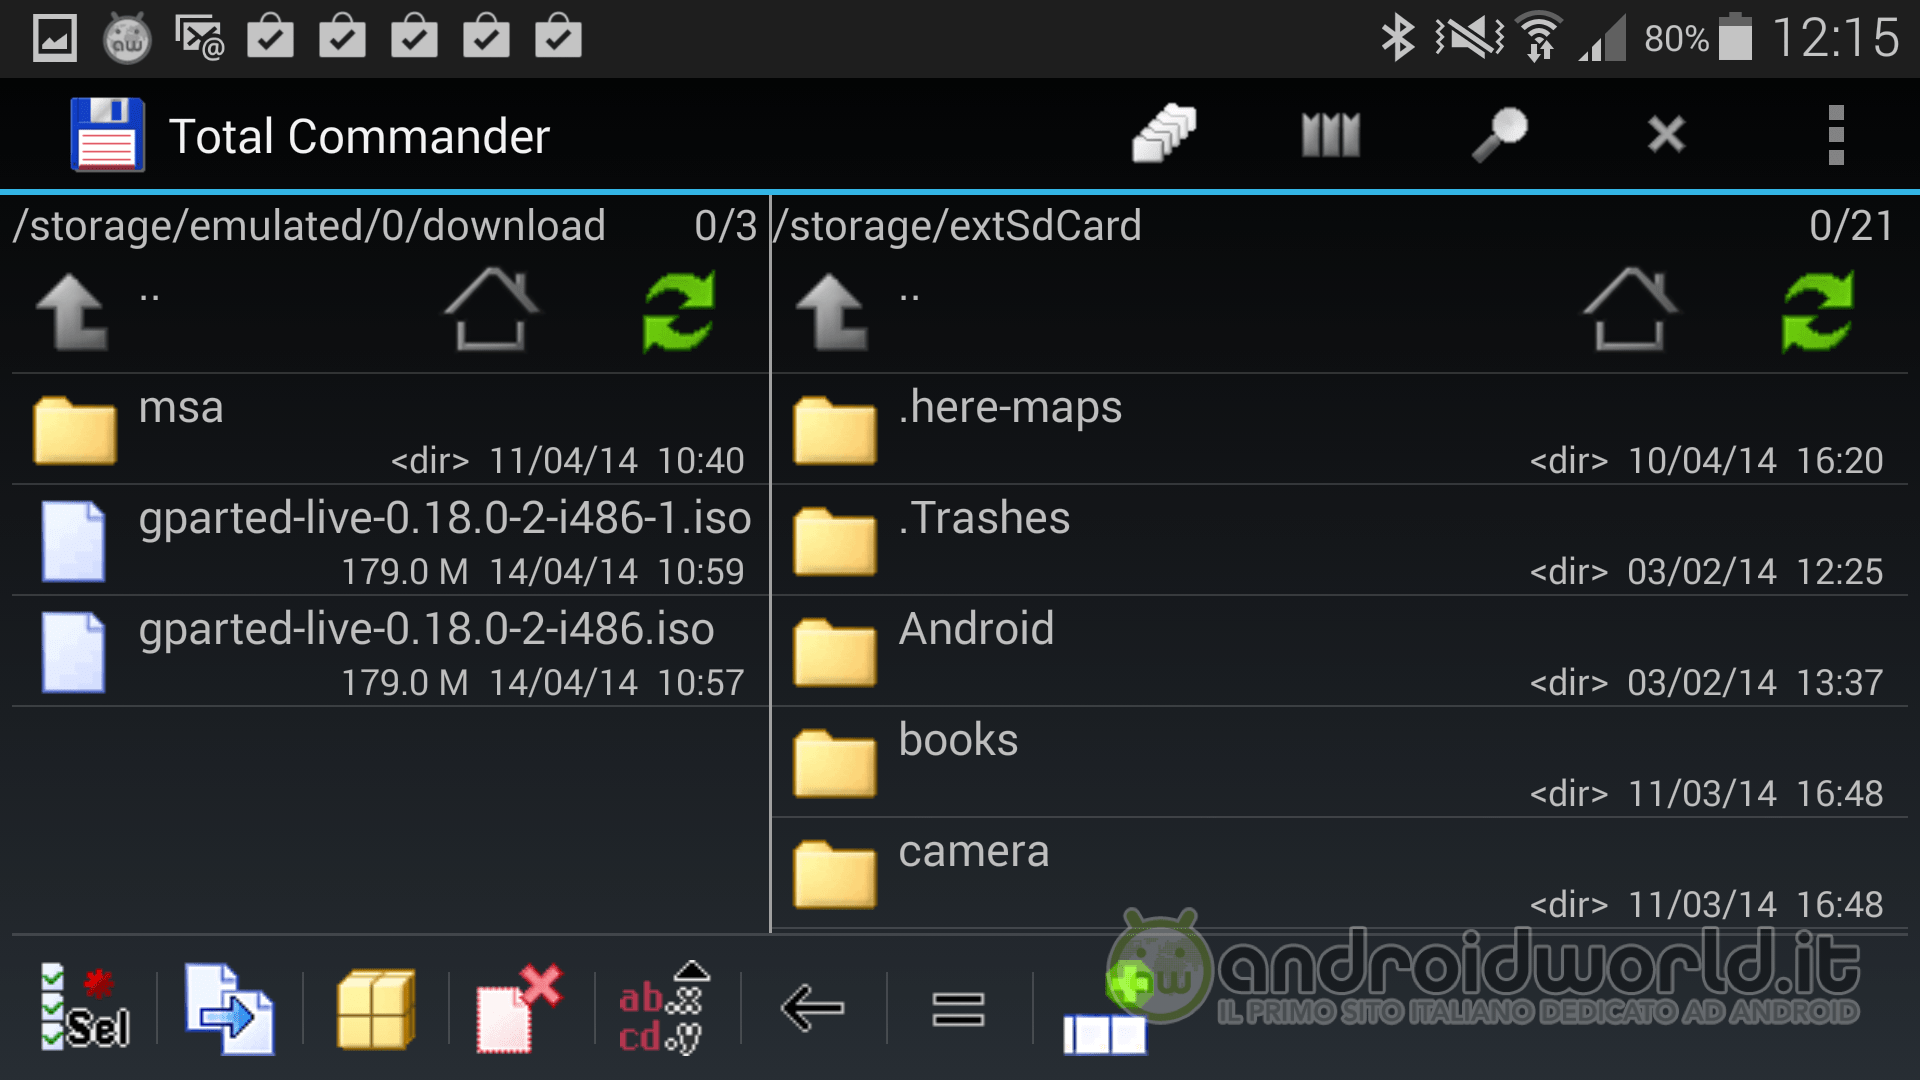Open the msa folder

(x=180, y=430)
